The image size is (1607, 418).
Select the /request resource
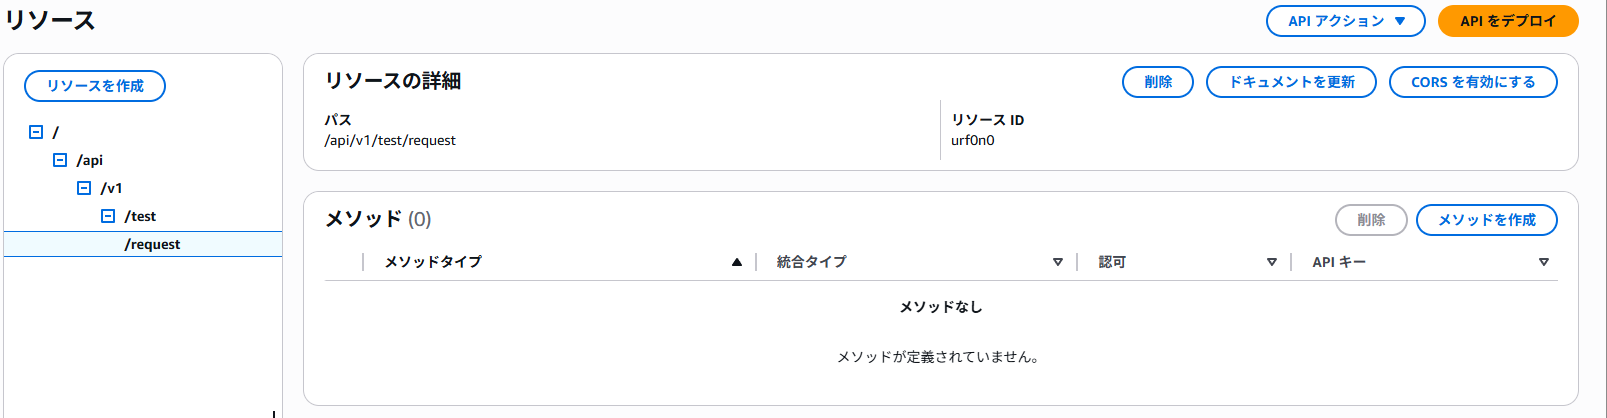click(153, 244)
